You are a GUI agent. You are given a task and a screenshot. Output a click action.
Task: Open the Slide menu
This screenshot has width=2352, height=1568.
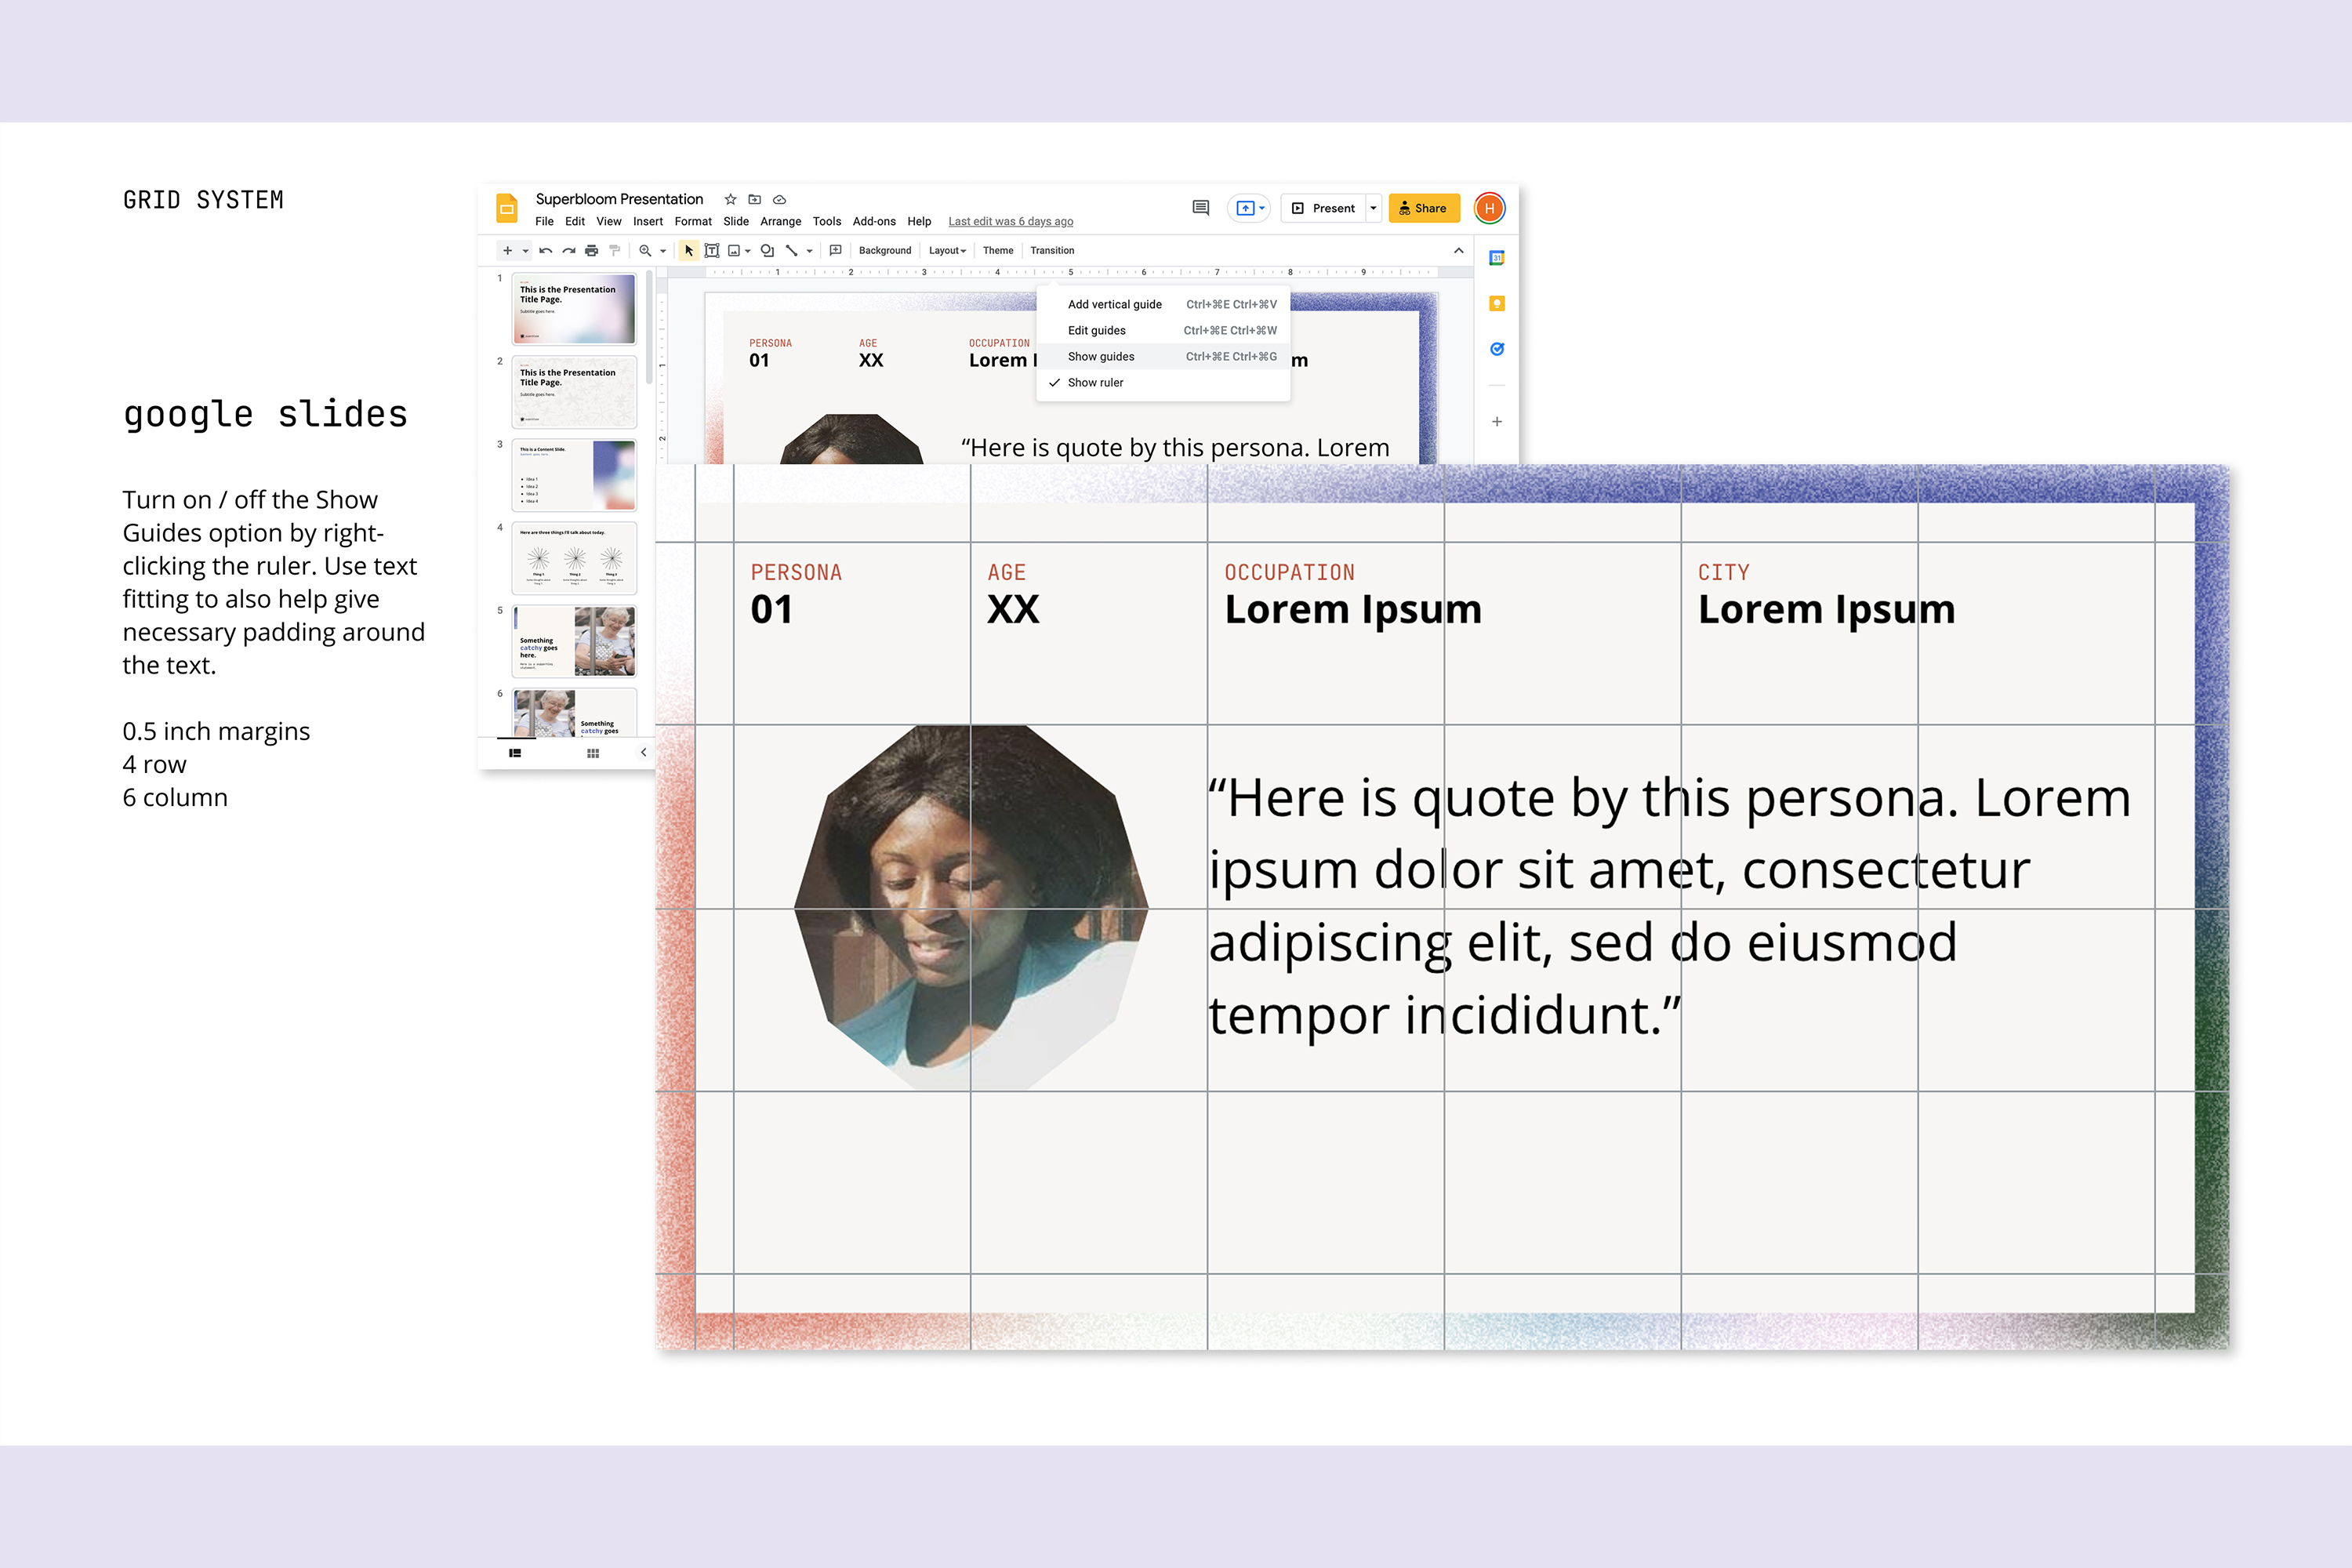click(736, 222)
